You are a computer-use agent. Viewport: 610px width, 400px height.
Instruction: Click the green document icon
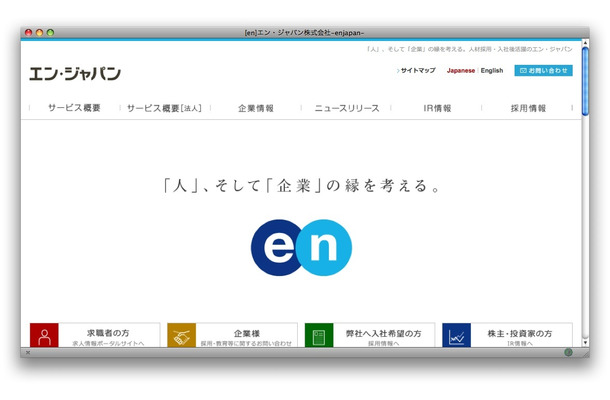tap(319, 335)
